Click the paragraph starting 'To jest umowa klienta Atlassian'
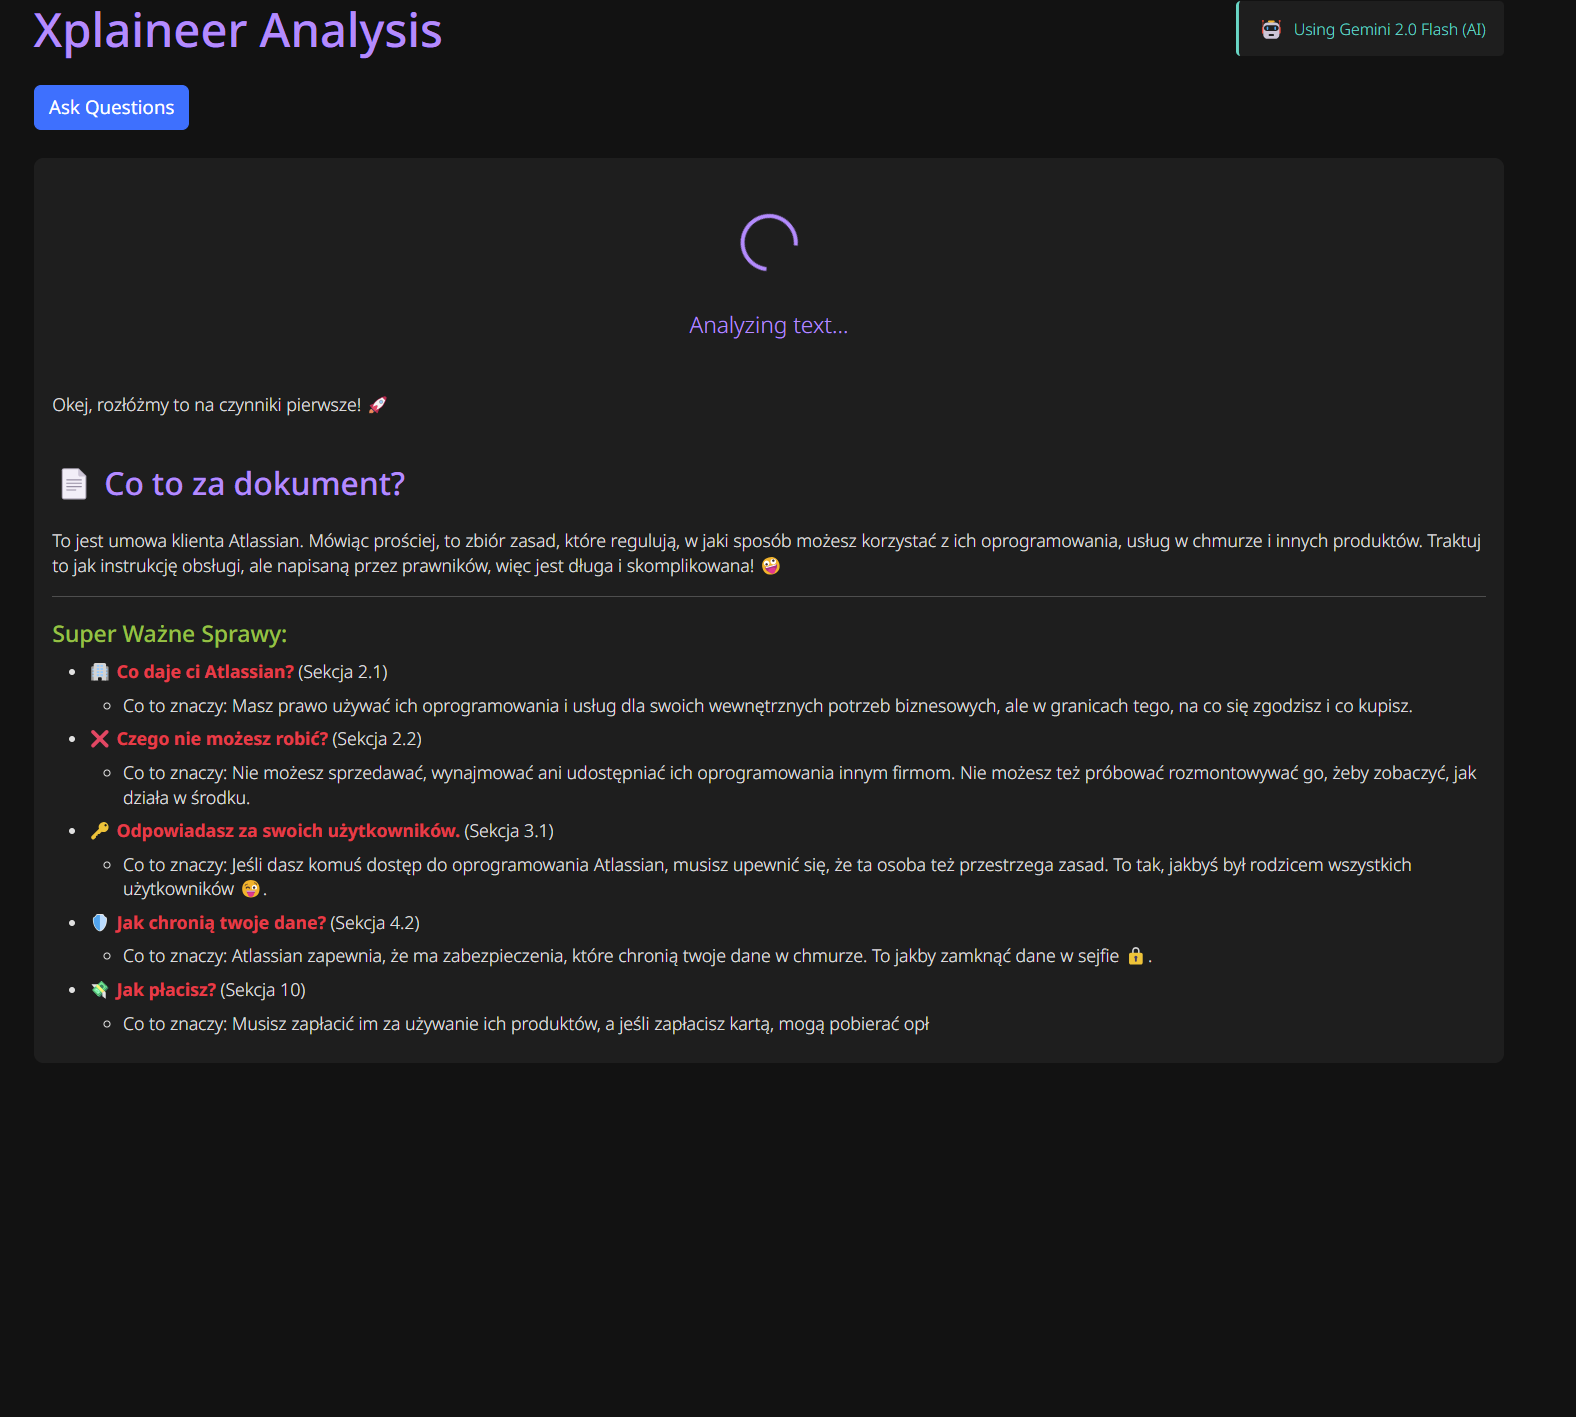 click(x=767, y=553)
